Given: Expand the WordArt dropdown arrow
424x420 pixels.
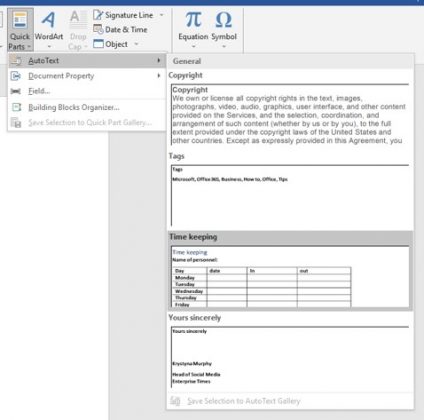Looking at the screenshot, I should tap(49, 47).
